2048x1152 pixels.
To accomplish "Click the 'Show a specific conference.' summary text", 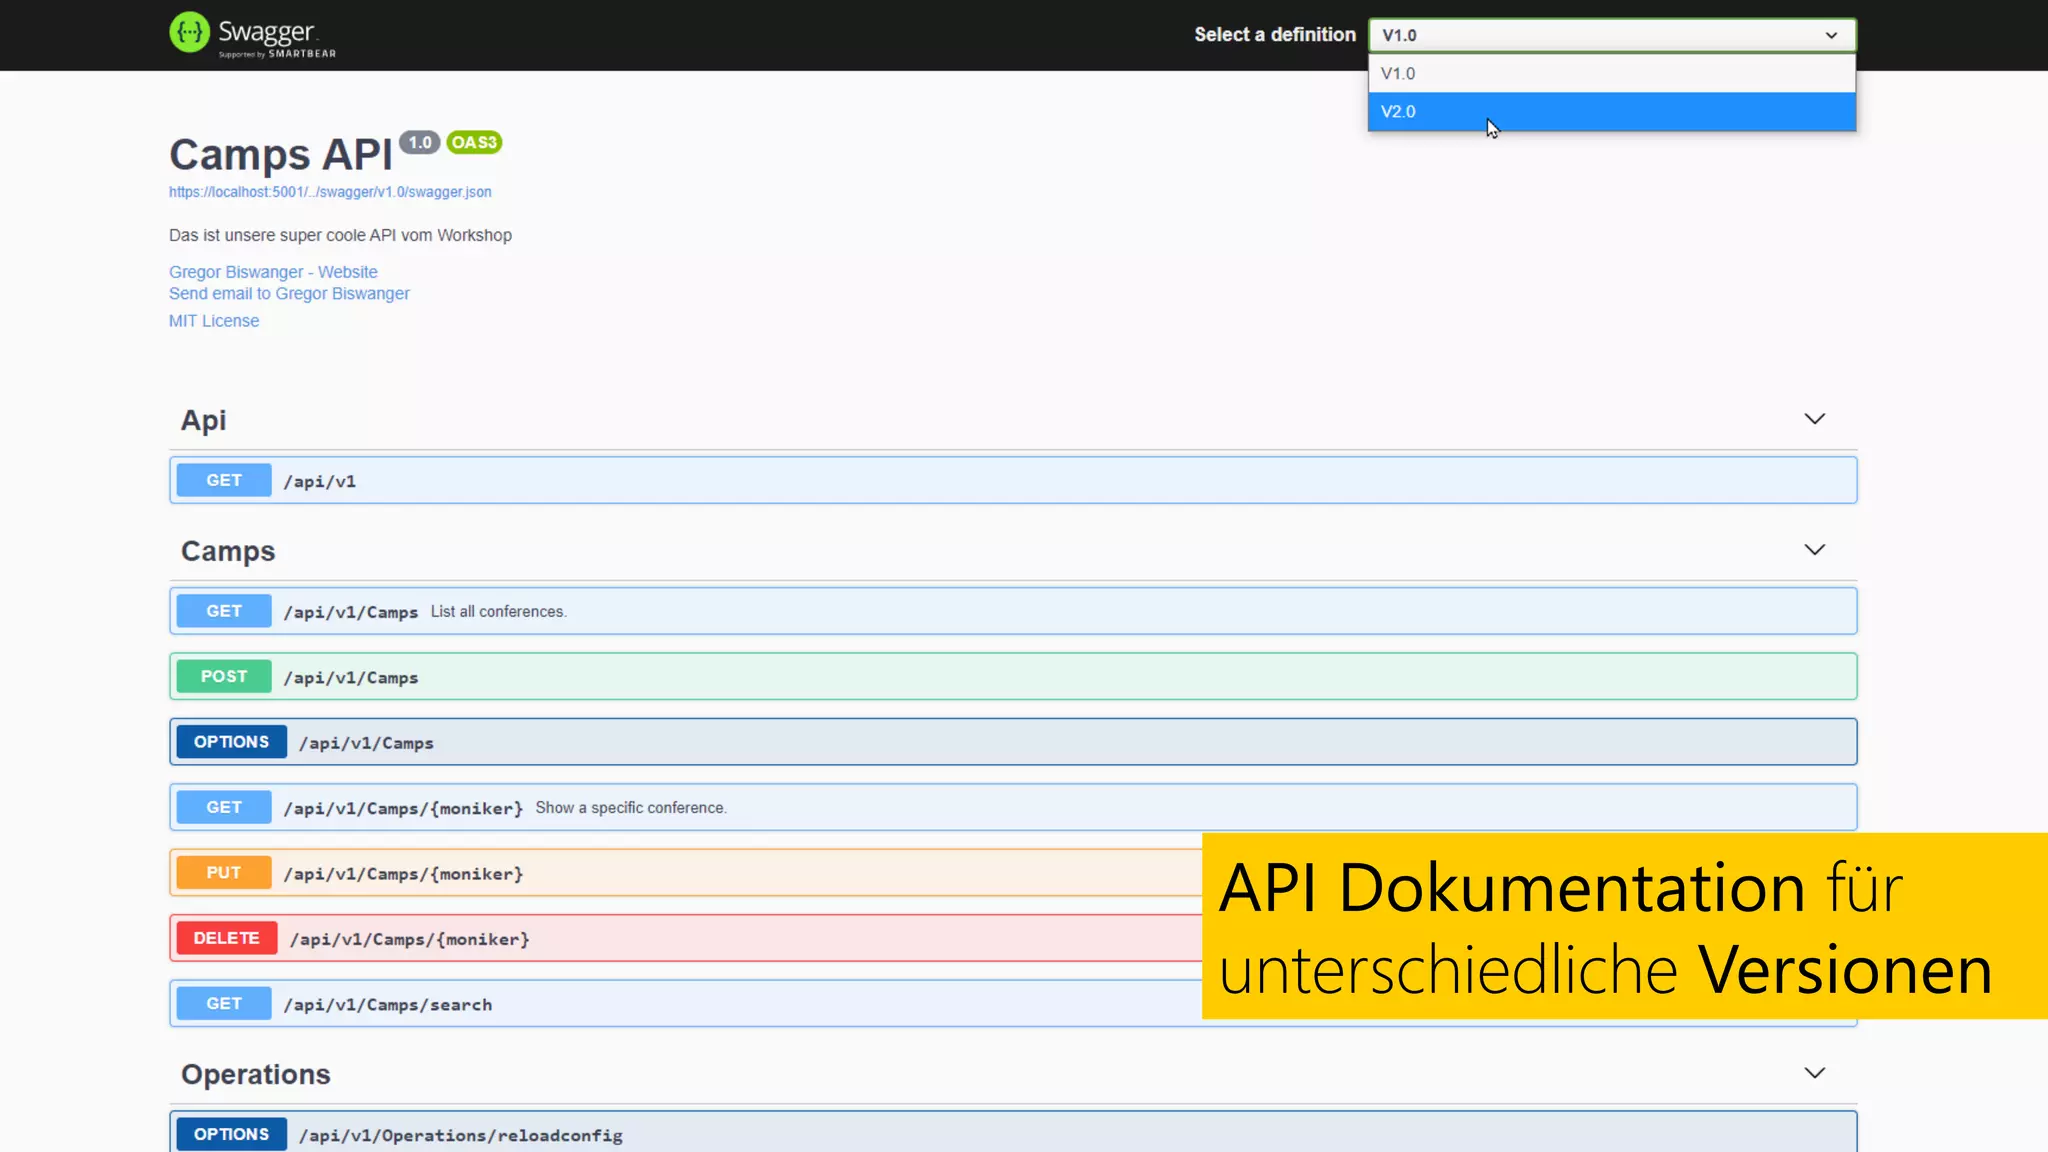I will [631, 807].
